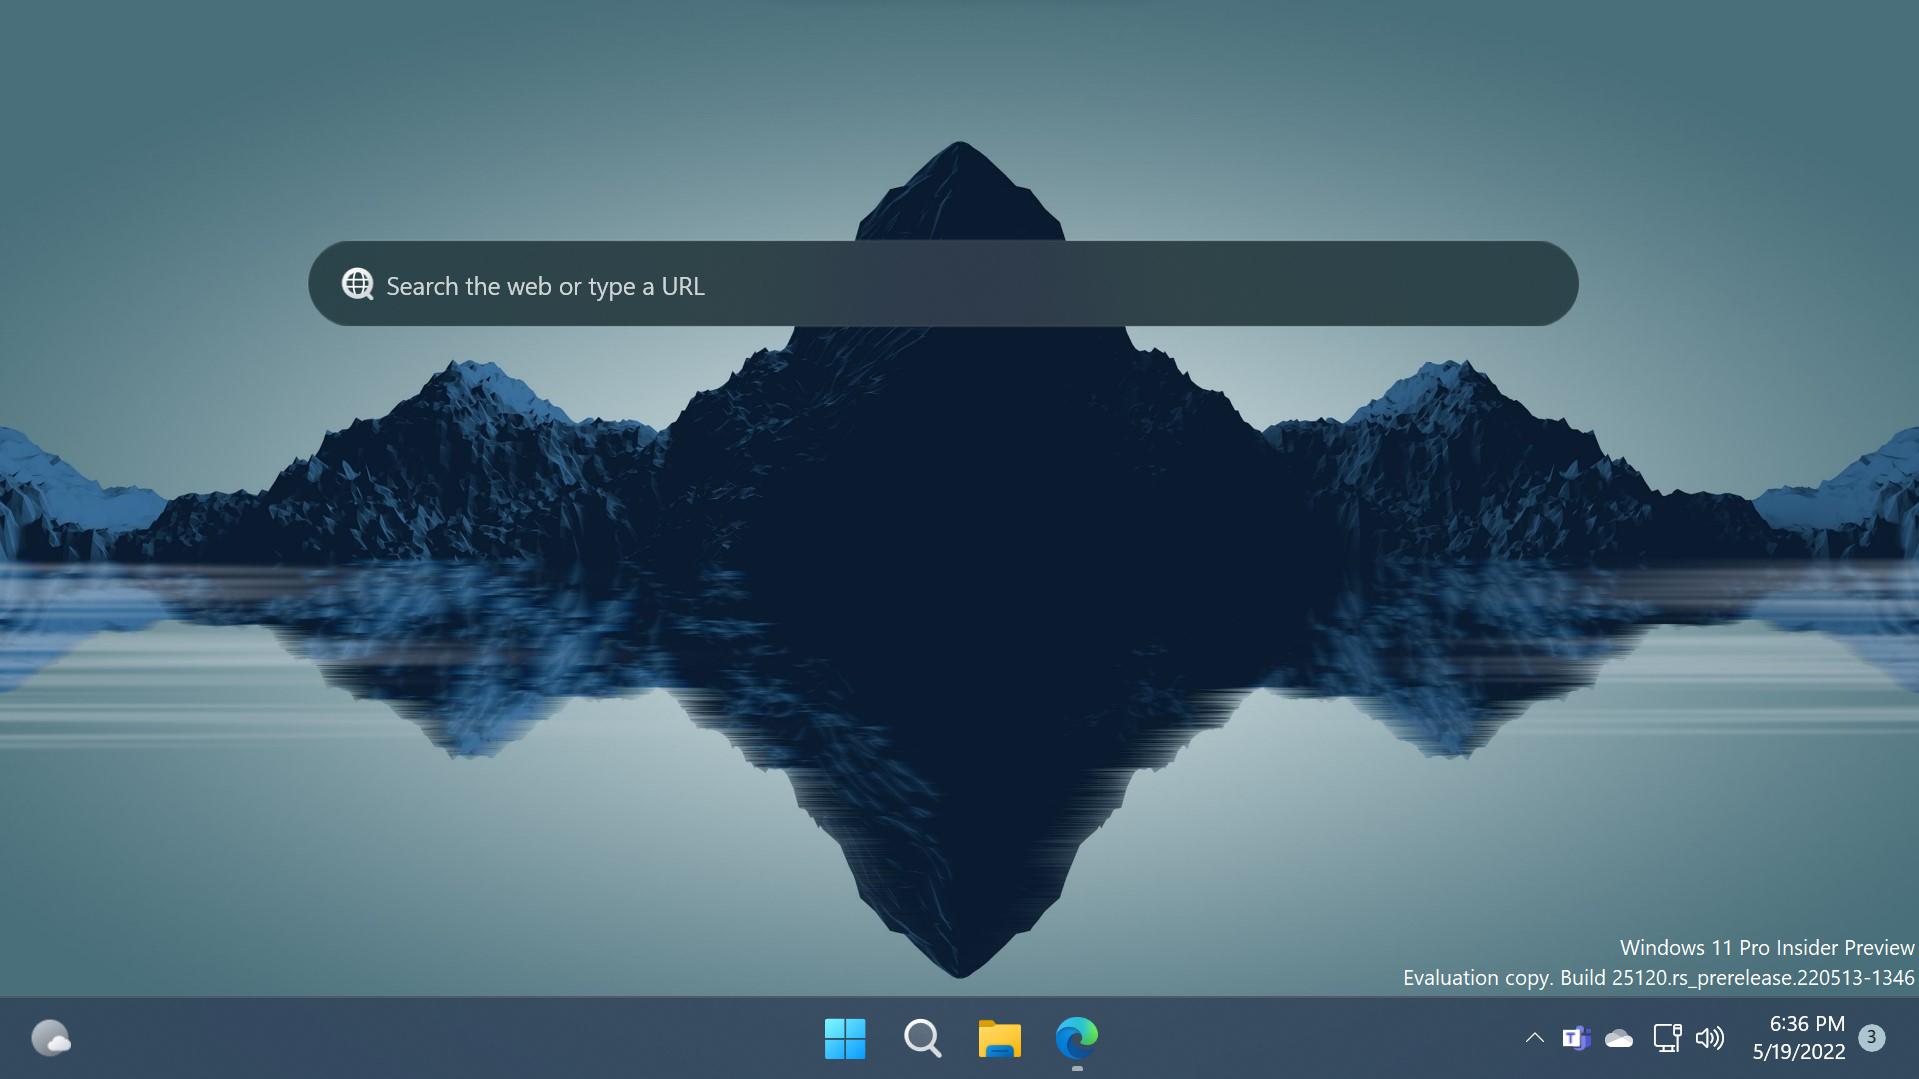Select the desktop wallpaper background
Image resolution: width=1919 pixels, height=1079 pixels.
pyautogui.click(x=400, y=700)
